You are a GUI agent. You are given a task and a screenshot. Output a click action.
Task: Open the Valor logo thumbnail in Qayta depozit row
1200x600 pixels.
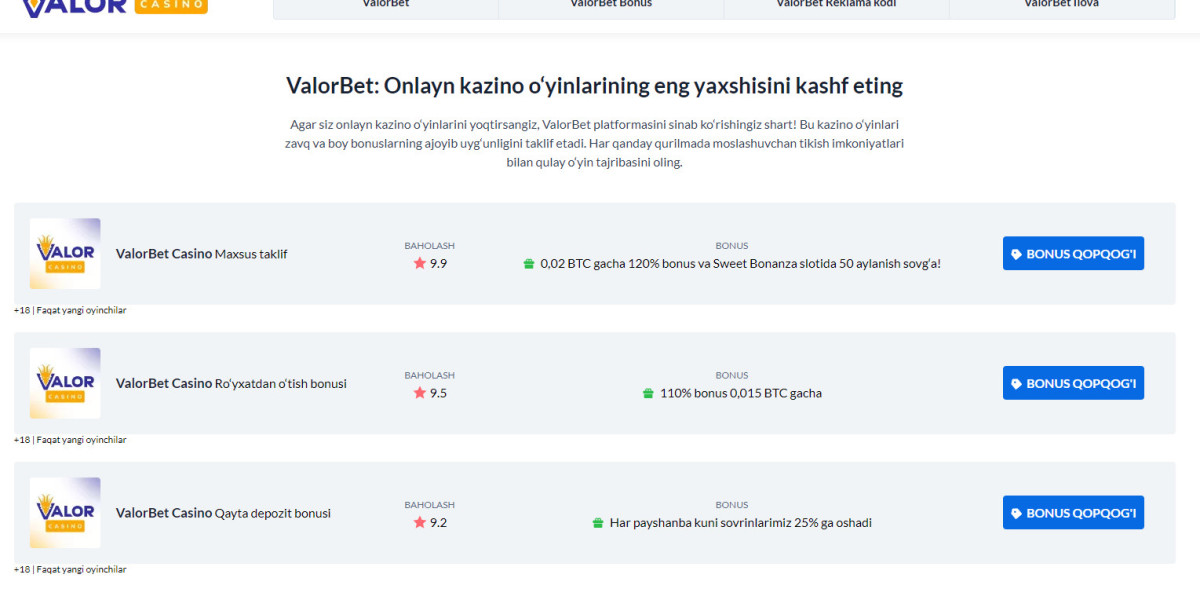pos(65,513)
